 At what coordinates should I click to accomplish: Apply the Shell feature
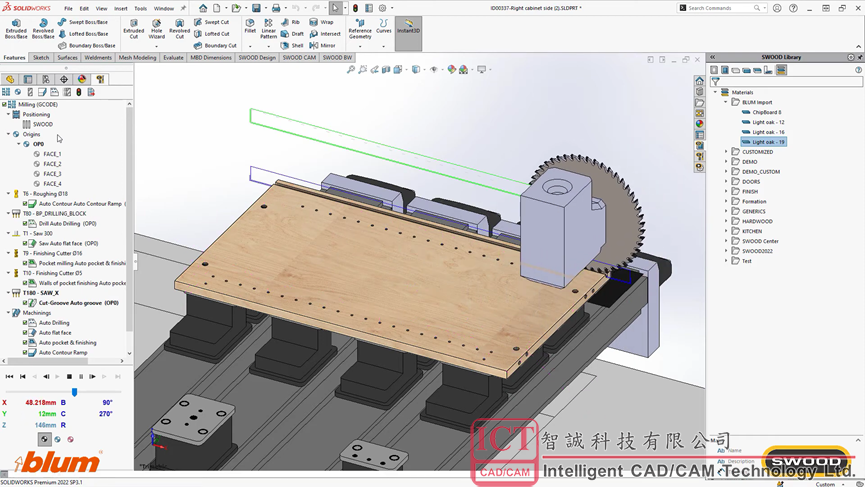292,46
